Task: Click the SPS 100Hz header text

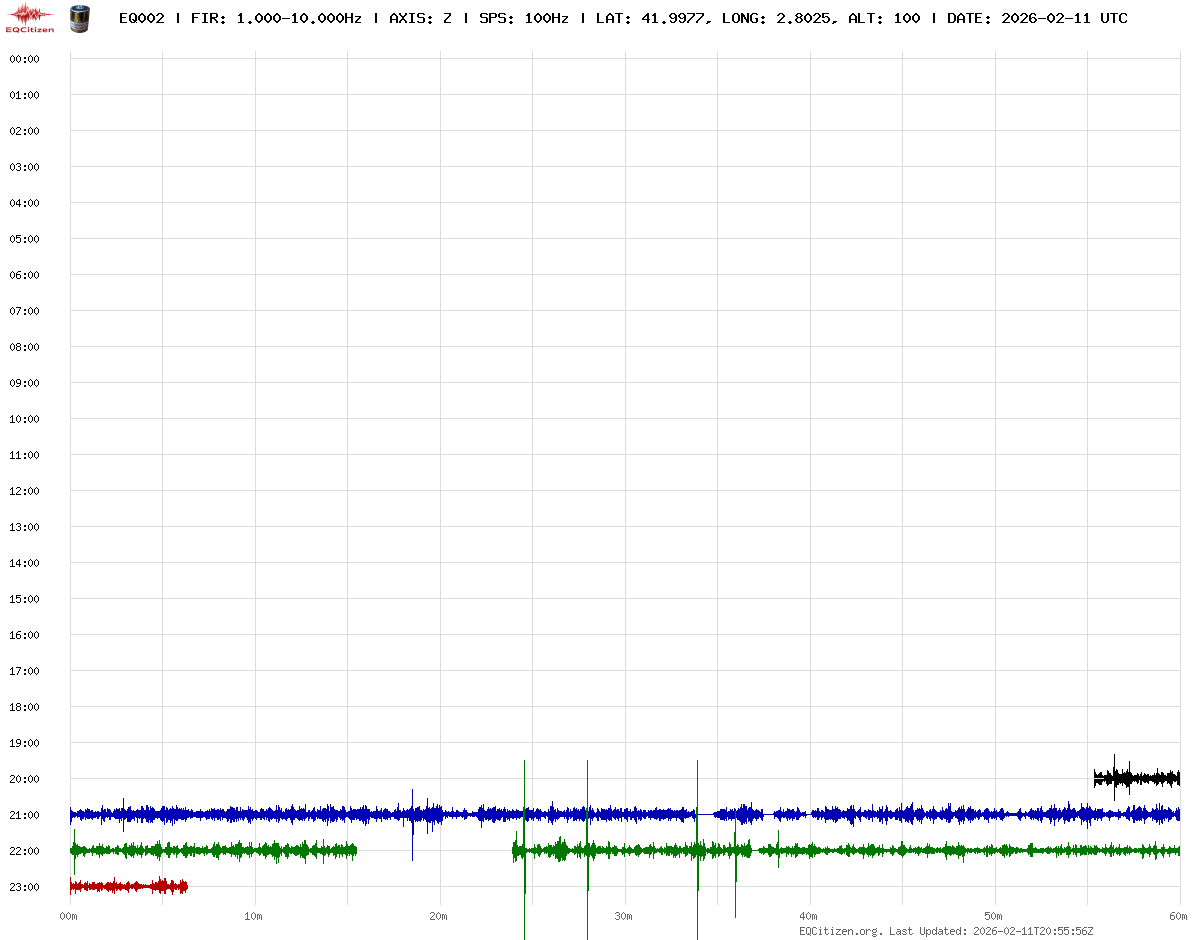Action: (523, 18)
